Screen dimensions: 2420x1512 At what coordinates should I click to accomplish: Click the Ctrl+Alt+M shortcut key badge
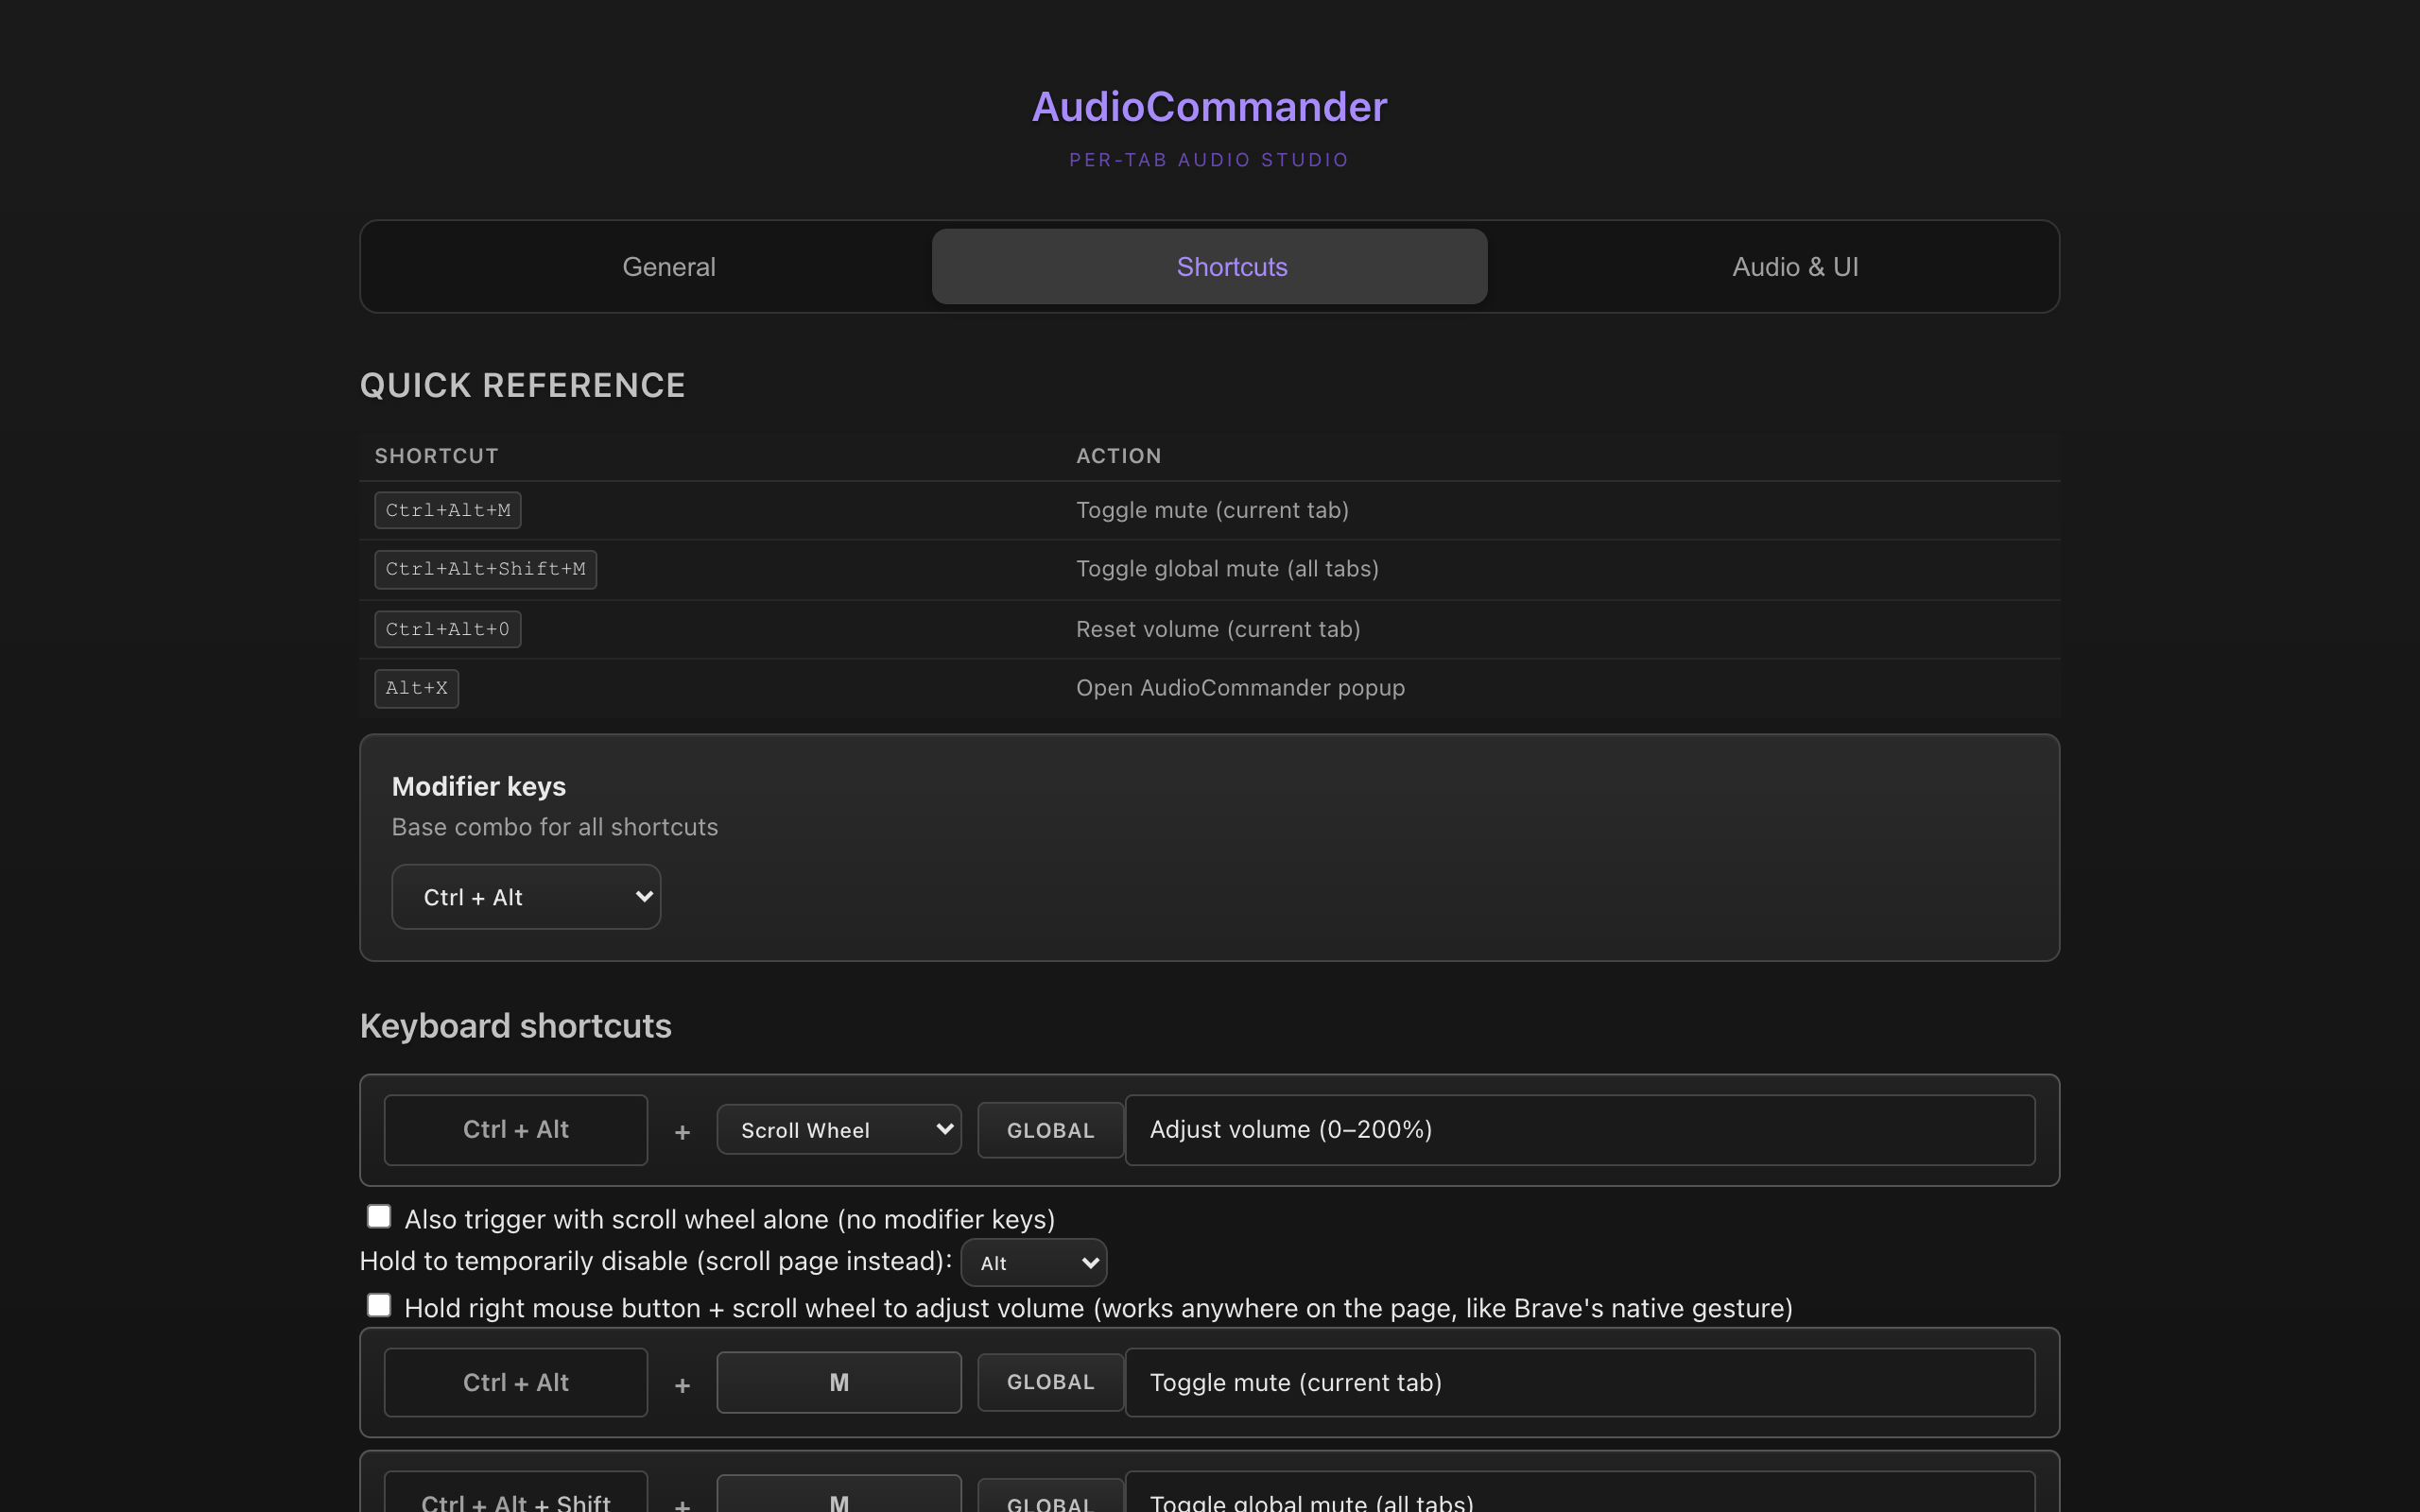click(x=447, y=510)
